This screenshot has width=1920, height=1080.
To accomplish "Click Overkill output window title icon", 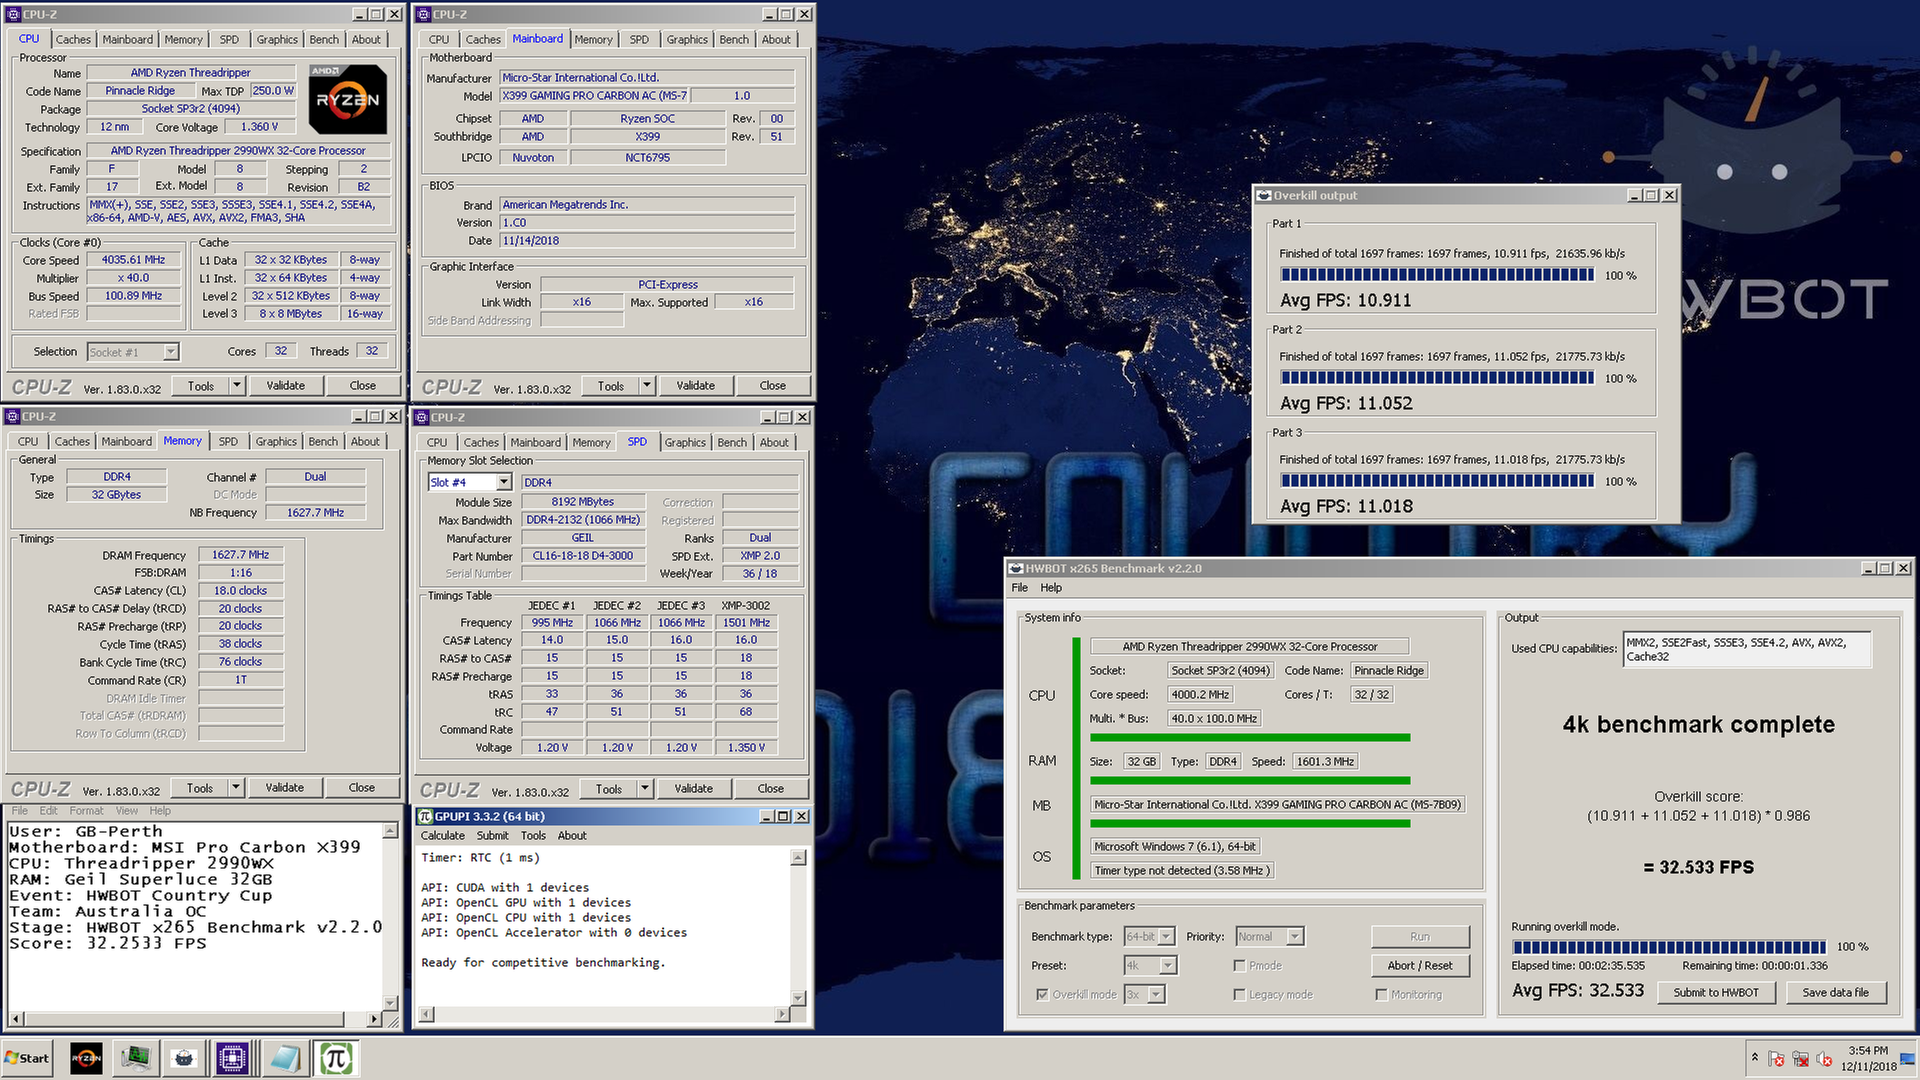I will 1264,195.
